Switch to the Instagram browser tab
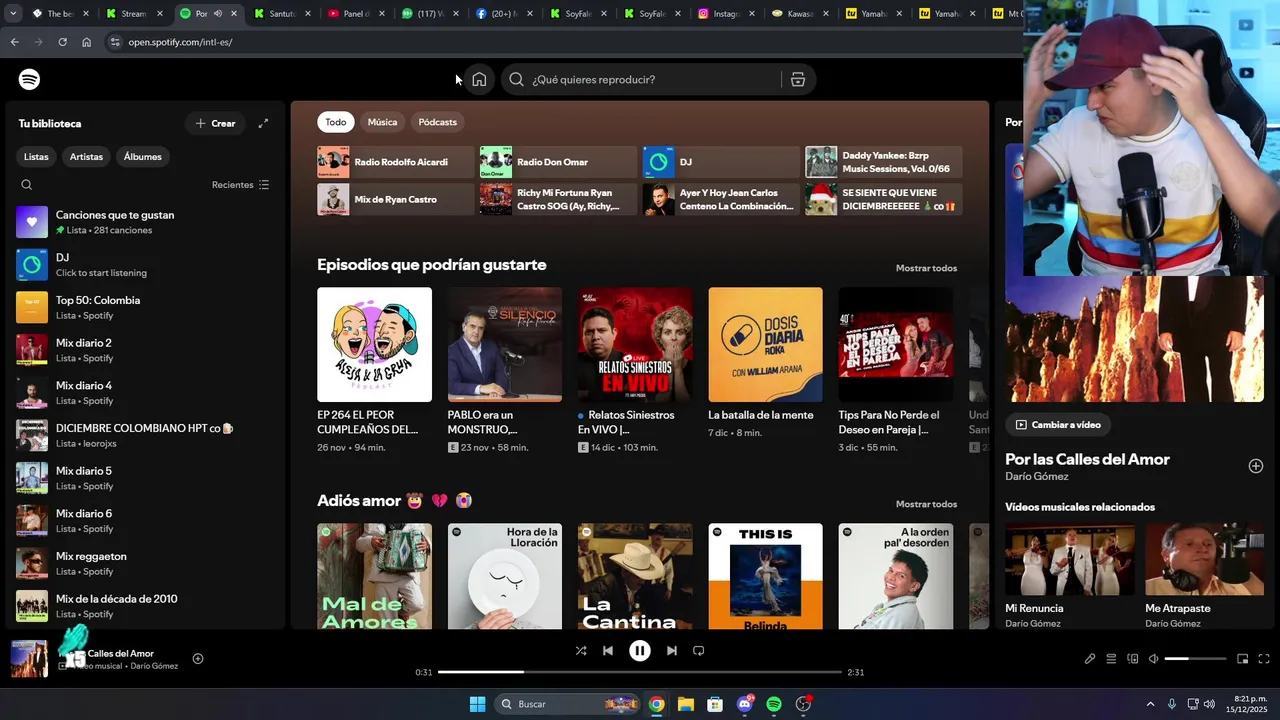This screenshot has width=1280, height=720. click(x=726, y=14)
